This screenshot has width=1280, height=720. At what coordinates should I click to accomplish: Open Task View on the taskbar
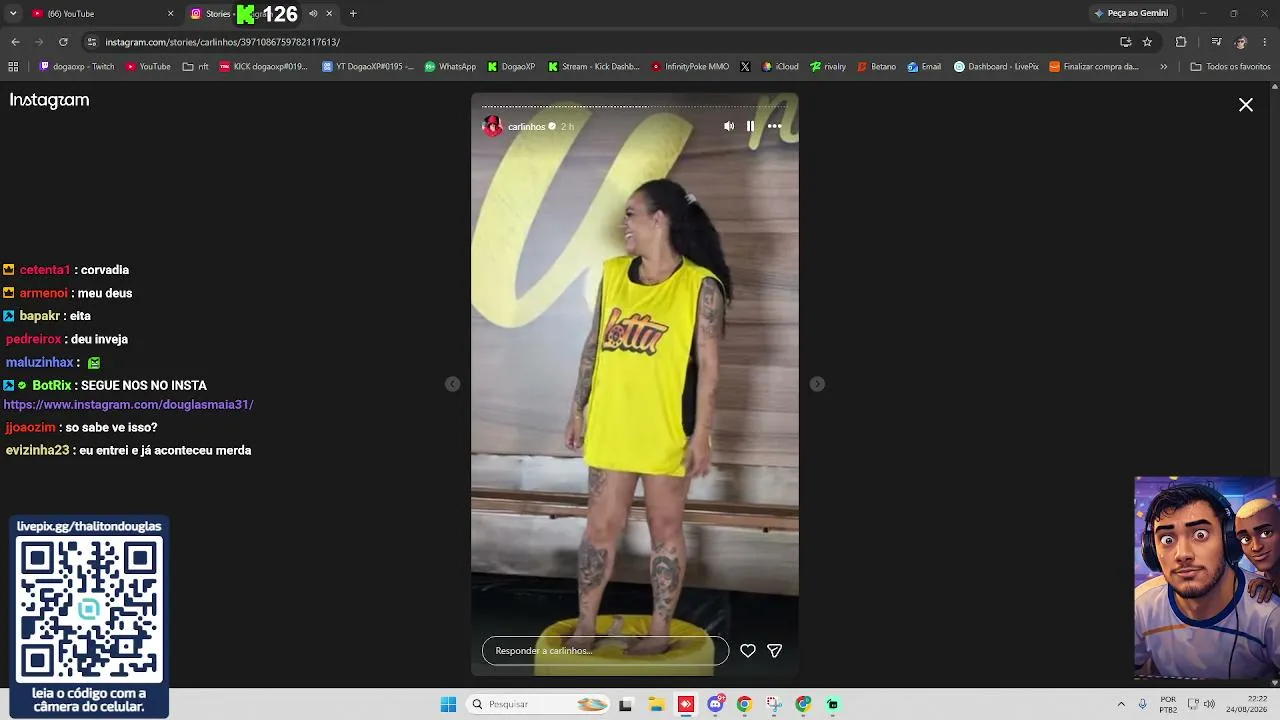pos(626,704)
